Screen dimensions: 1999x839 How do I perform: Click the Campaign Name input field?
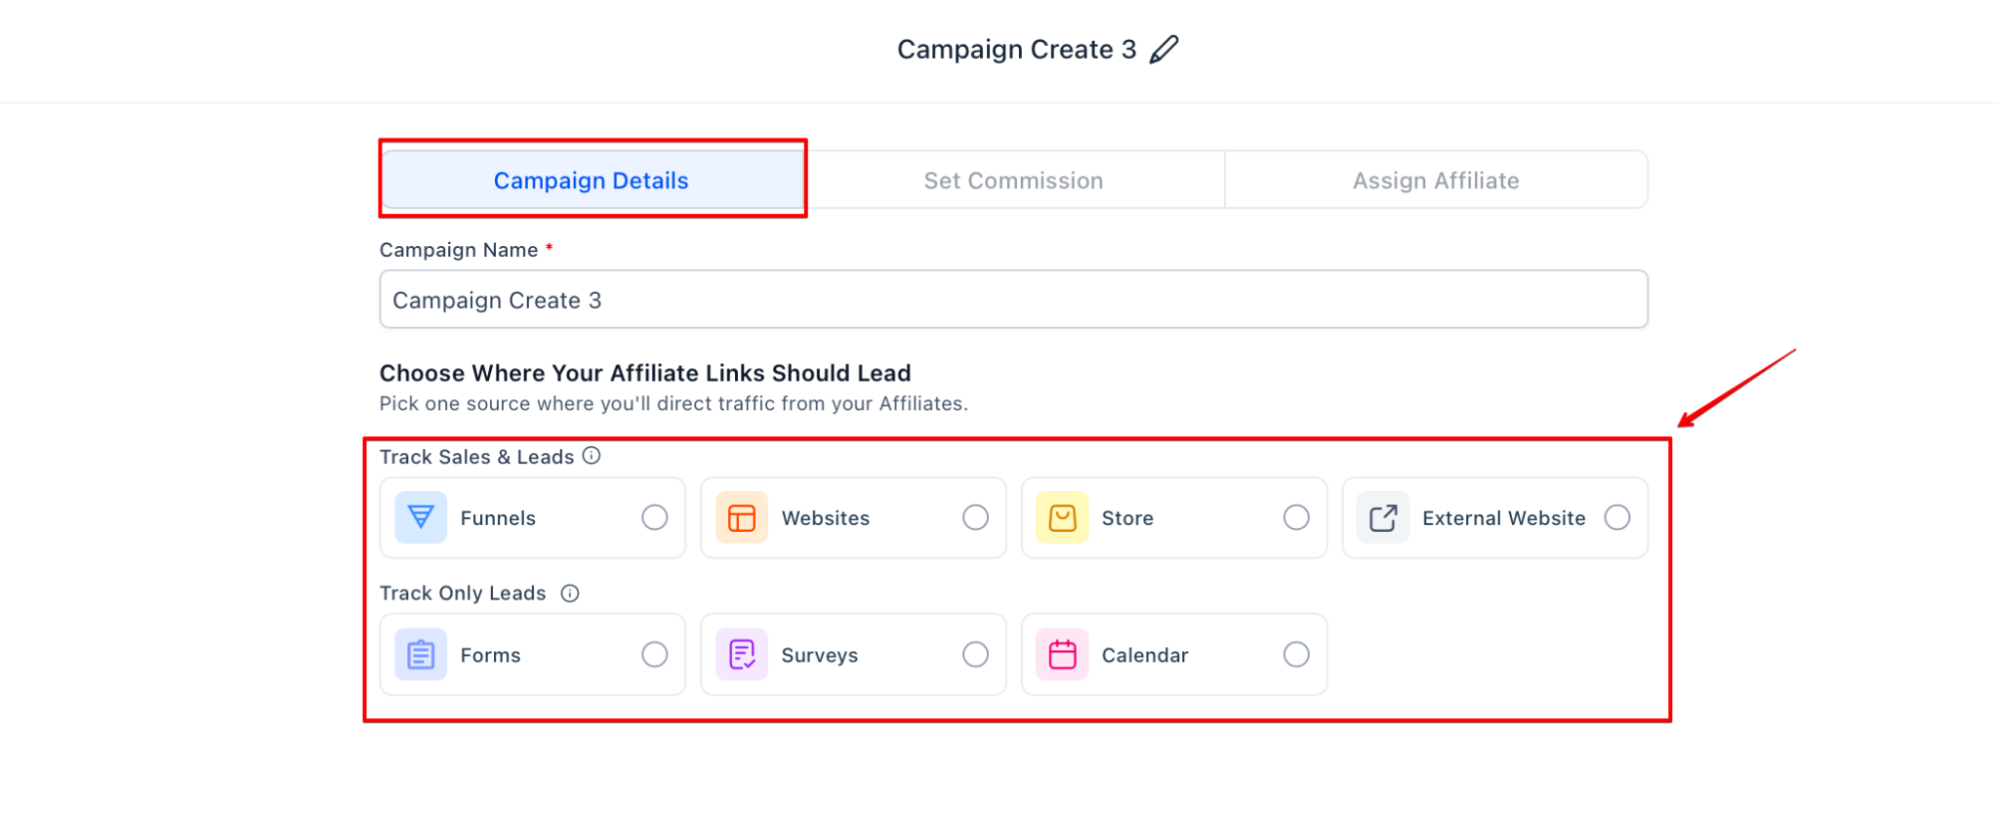tap(1013, 300)
